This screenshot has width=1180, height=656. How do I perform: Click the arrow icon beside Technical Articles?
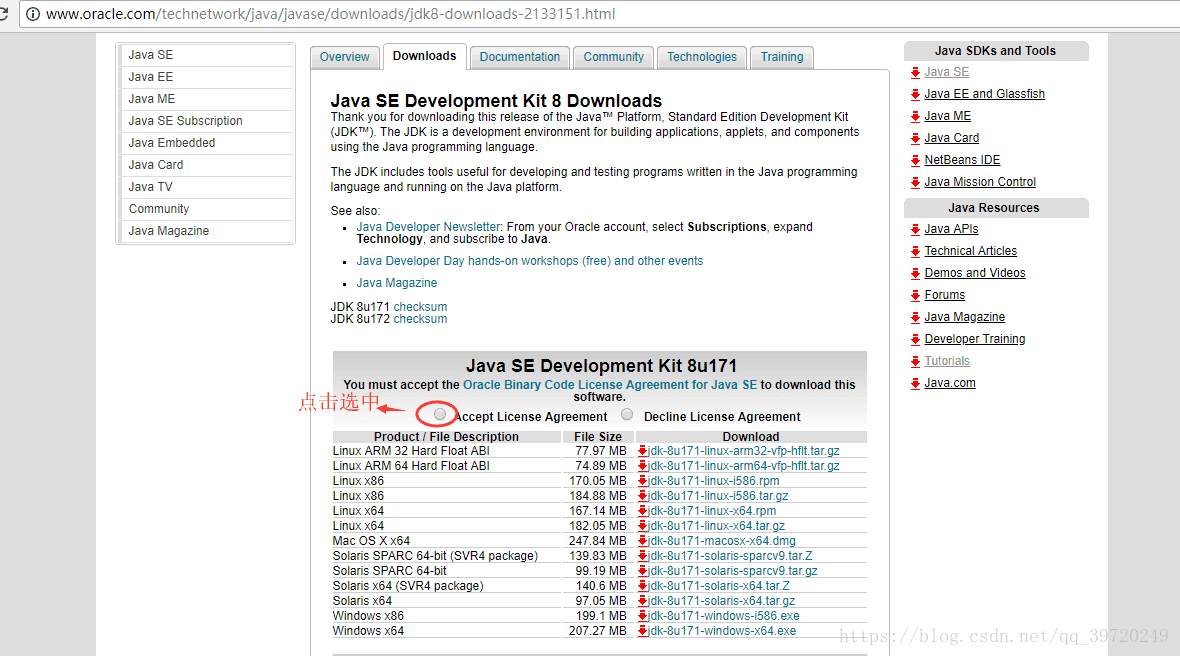915,252
